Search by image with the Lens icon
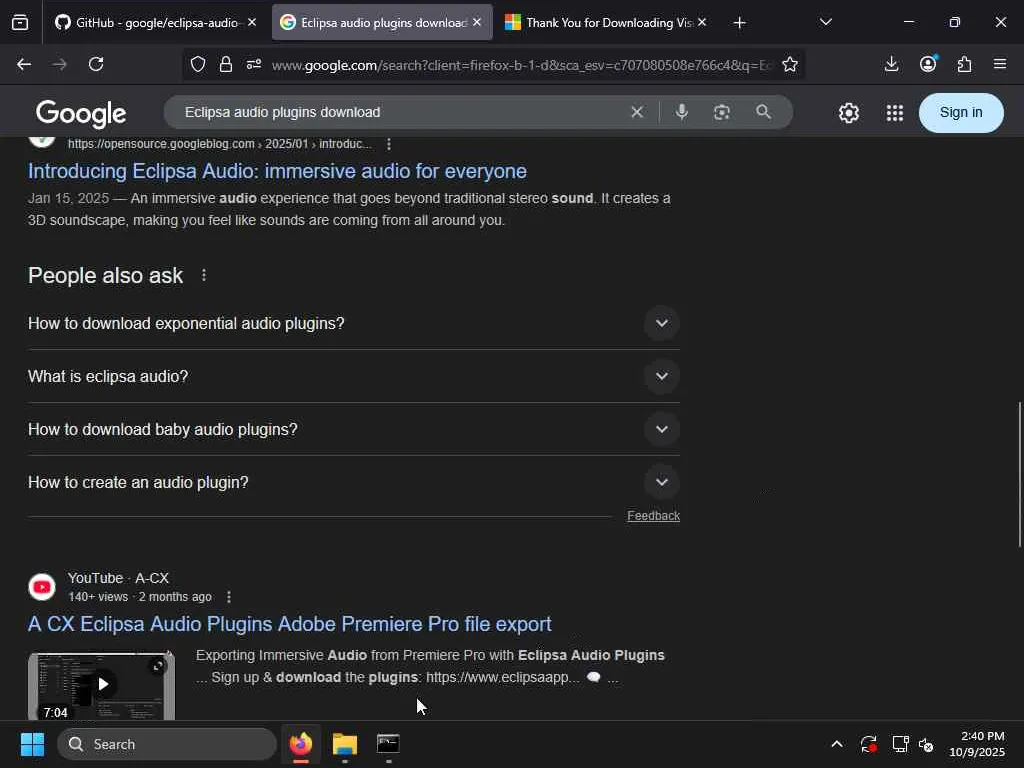Screen dimensions: 1024x768 722,112
